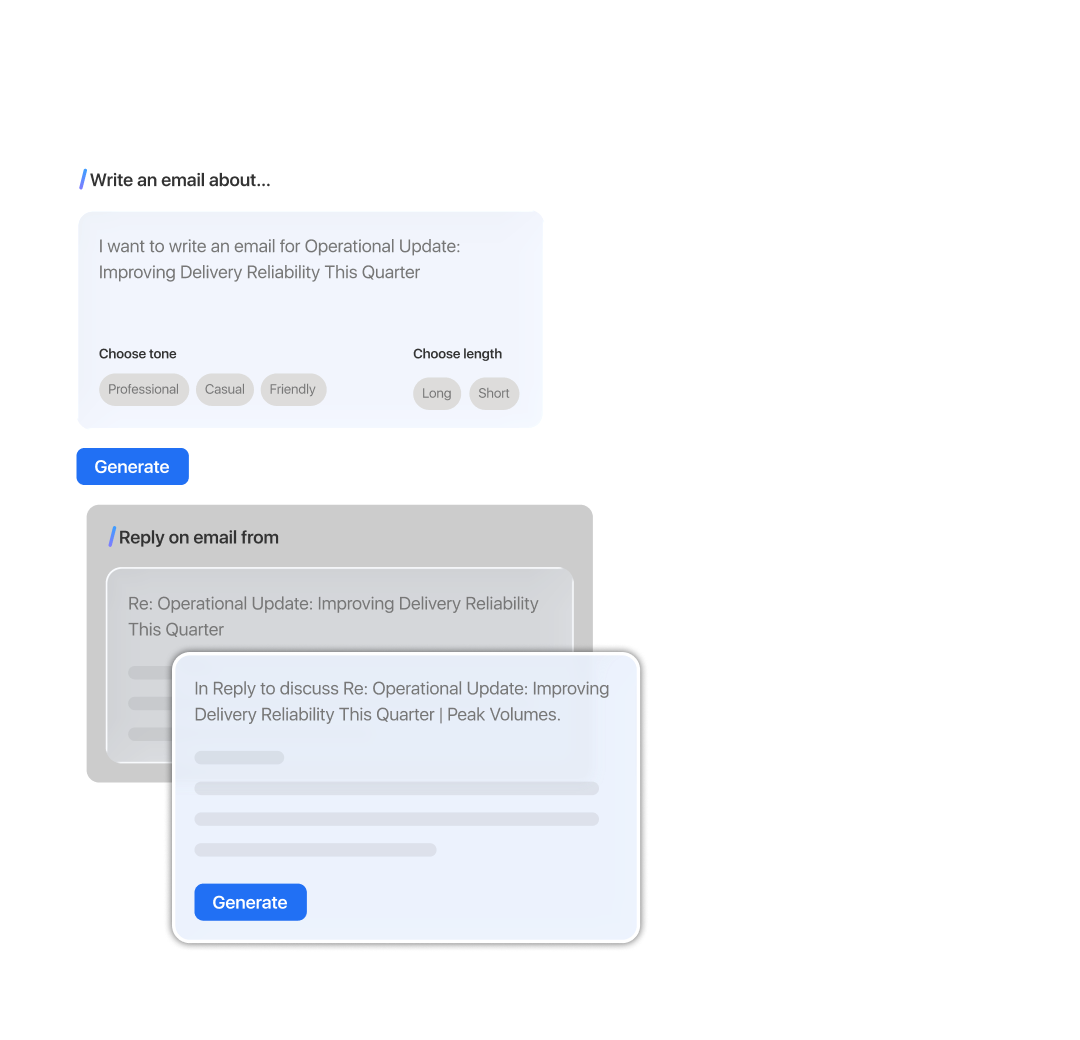Image resolution: width=1080 pixels, height=1040 pixels.
Task: Click the blue slash icon beside Reply on email
Action: pos(112,537)
